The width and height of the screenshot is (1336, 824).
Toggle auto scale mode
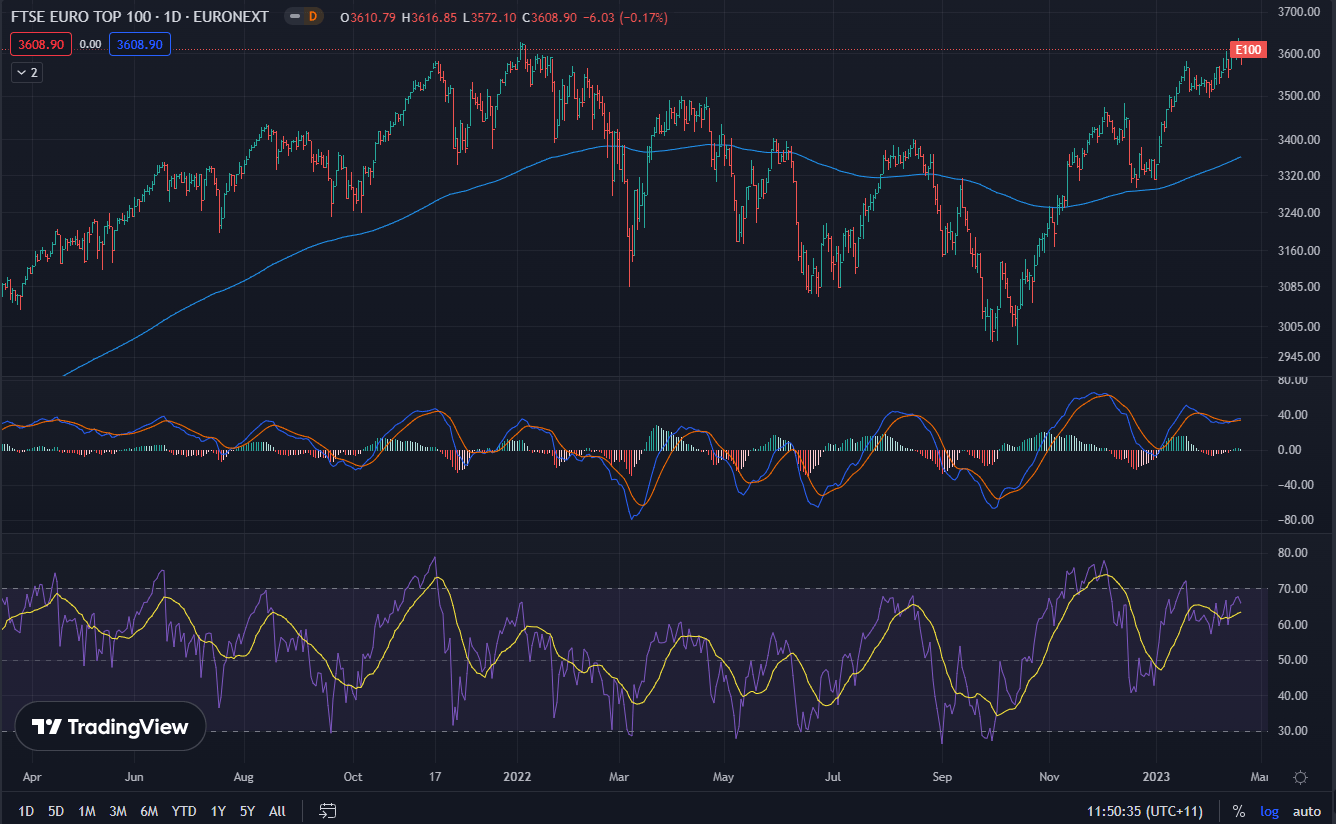pos(1307,811)
